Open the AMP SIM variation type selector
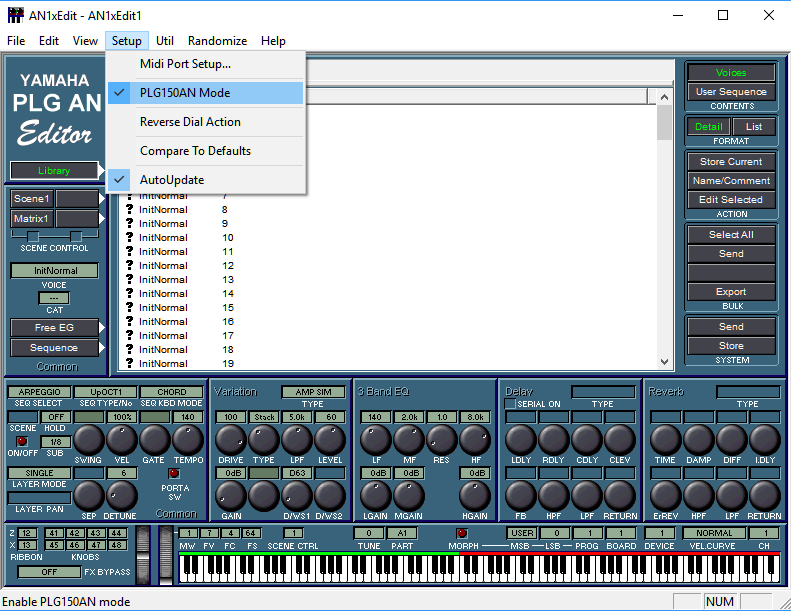 click(312, 392)
